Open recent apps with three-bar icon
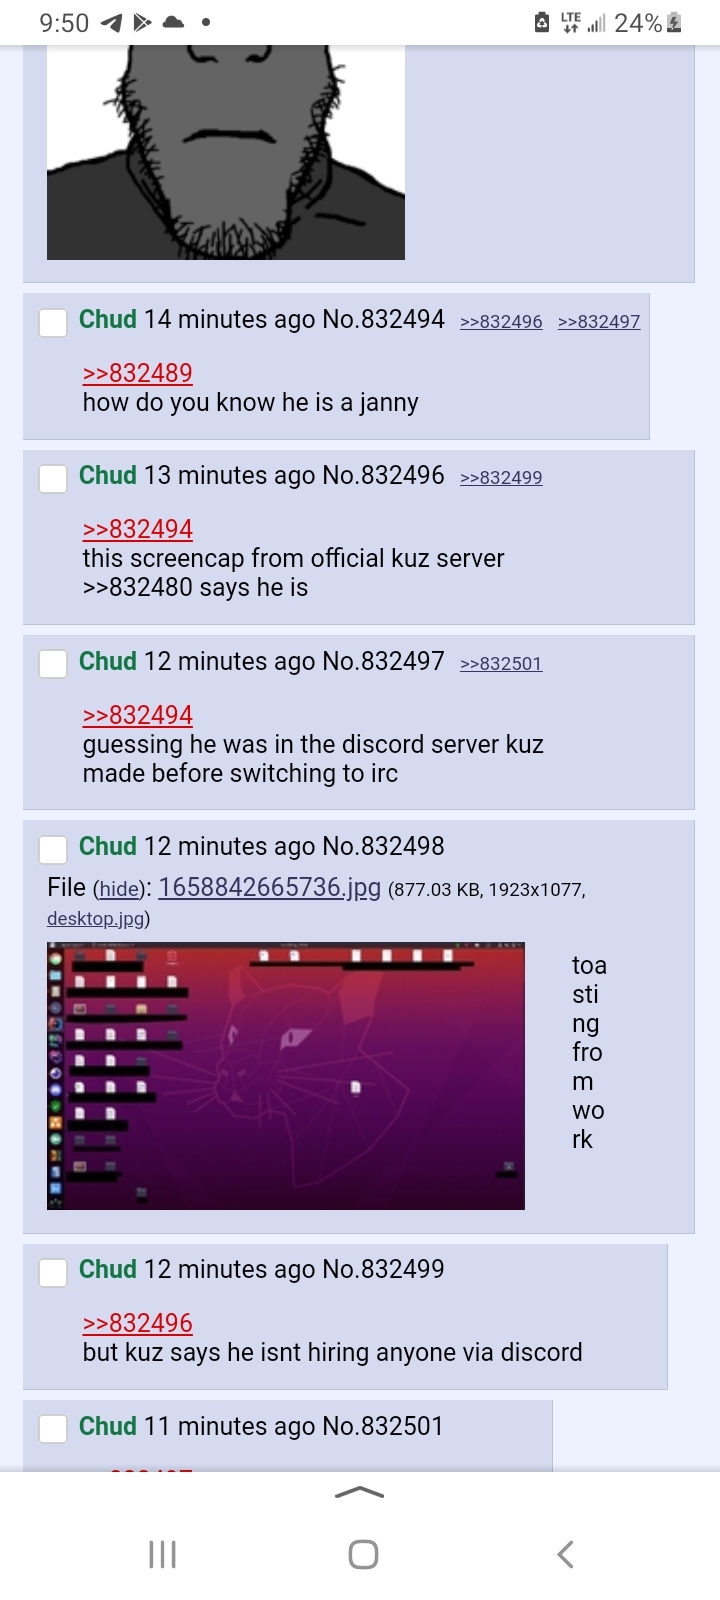Viewport: 720px width, 1600px height. click(x=162, y=1554)
